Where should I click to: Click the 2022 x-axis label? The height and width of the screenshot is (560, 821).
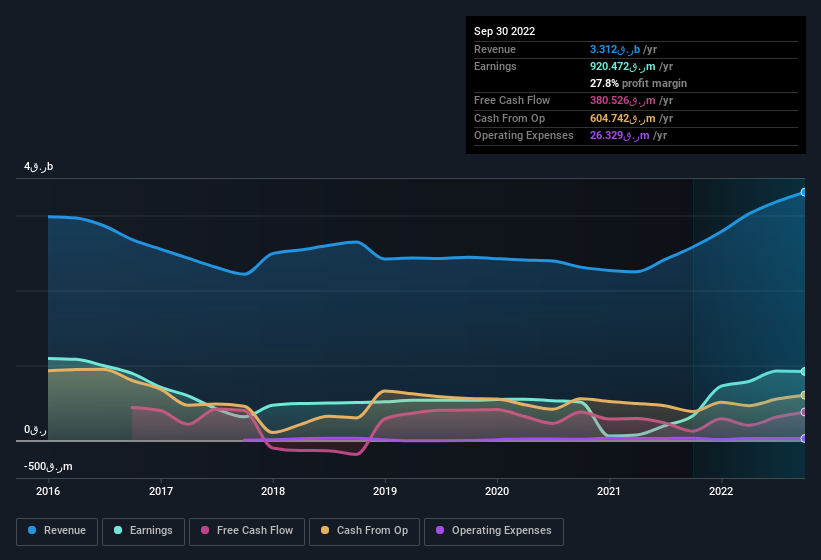[721, 491]
